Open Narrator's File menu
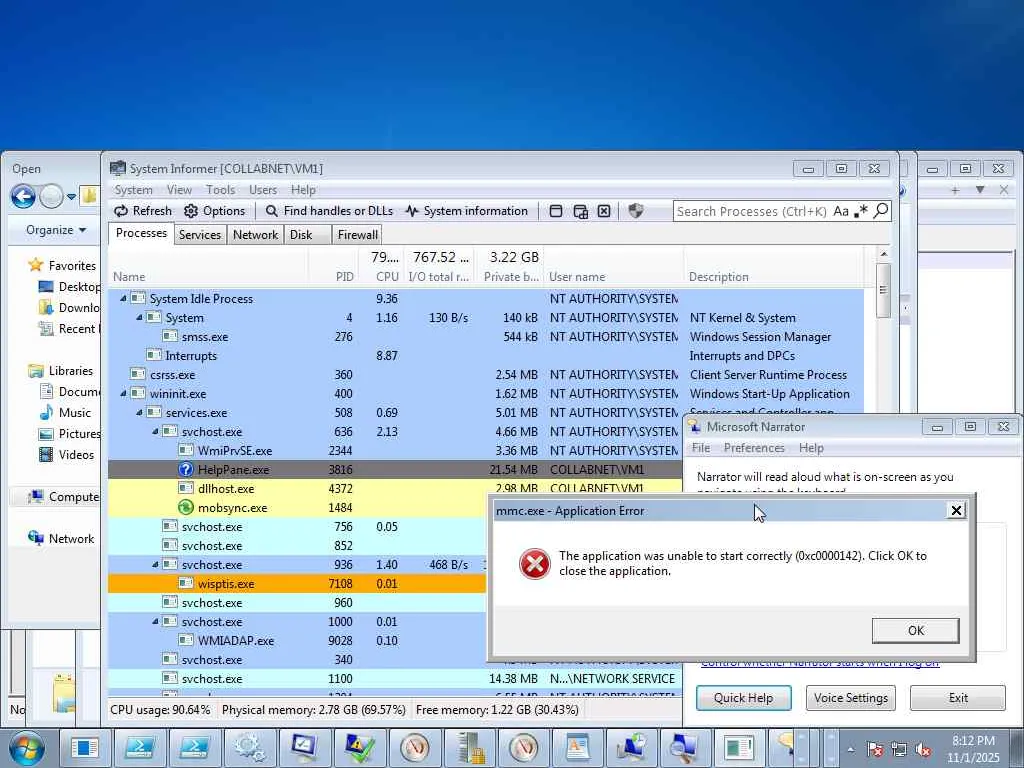Viewport: 1024px width, 768px height. point(701,448)
